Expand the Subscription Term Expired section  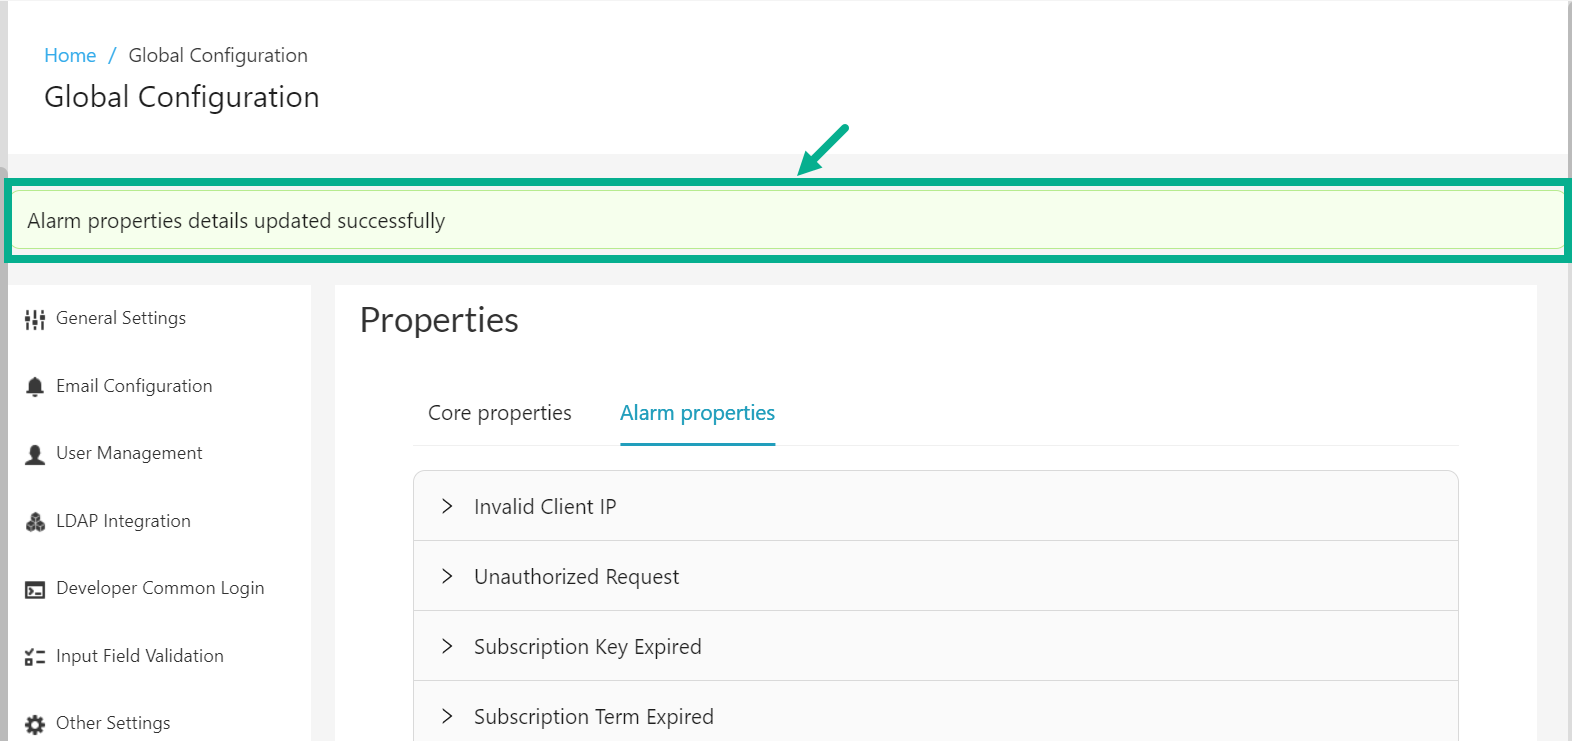click(x=447, y=716)
